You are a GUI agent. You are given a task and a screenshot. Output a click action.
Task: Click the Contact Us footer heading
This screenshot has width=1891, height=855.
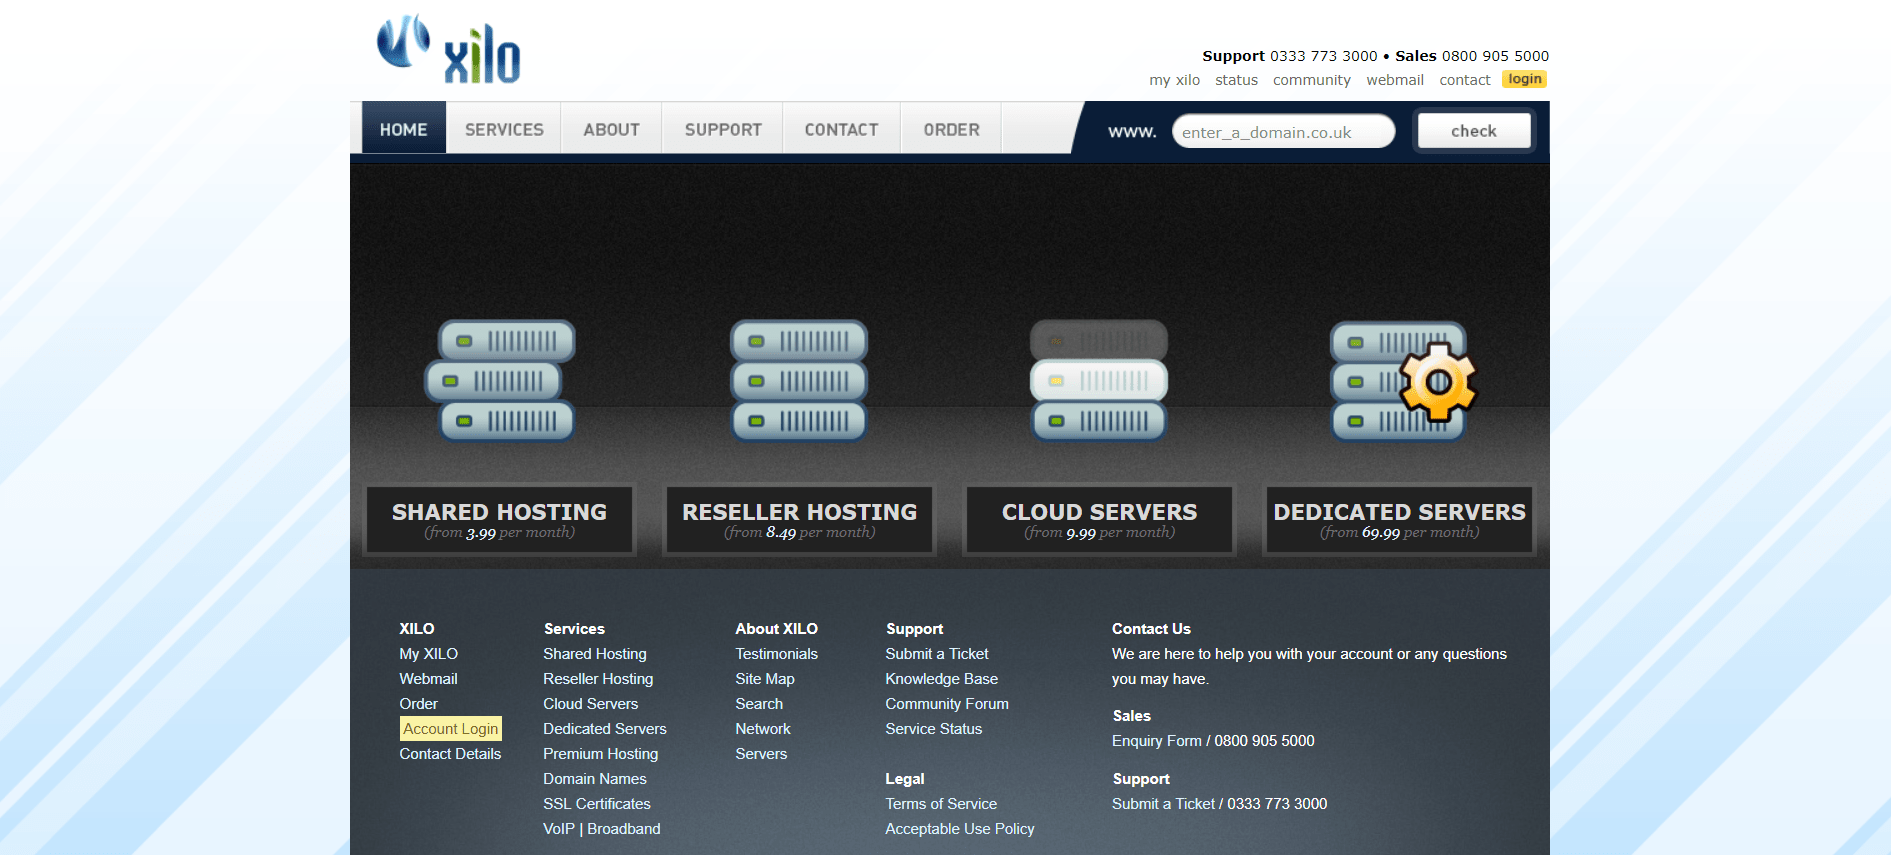(1151, 629)
